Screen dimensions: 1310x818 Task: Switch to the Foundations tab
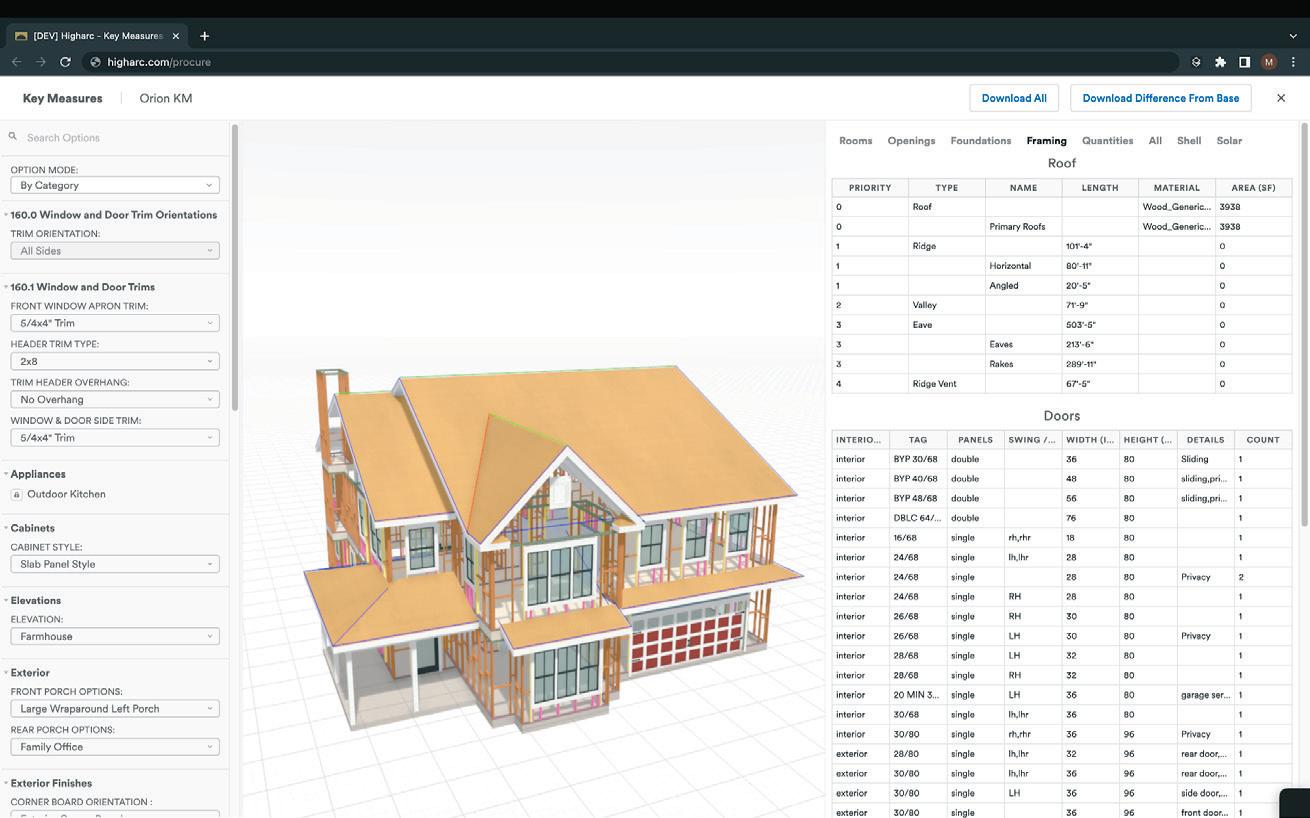(981, 141)
